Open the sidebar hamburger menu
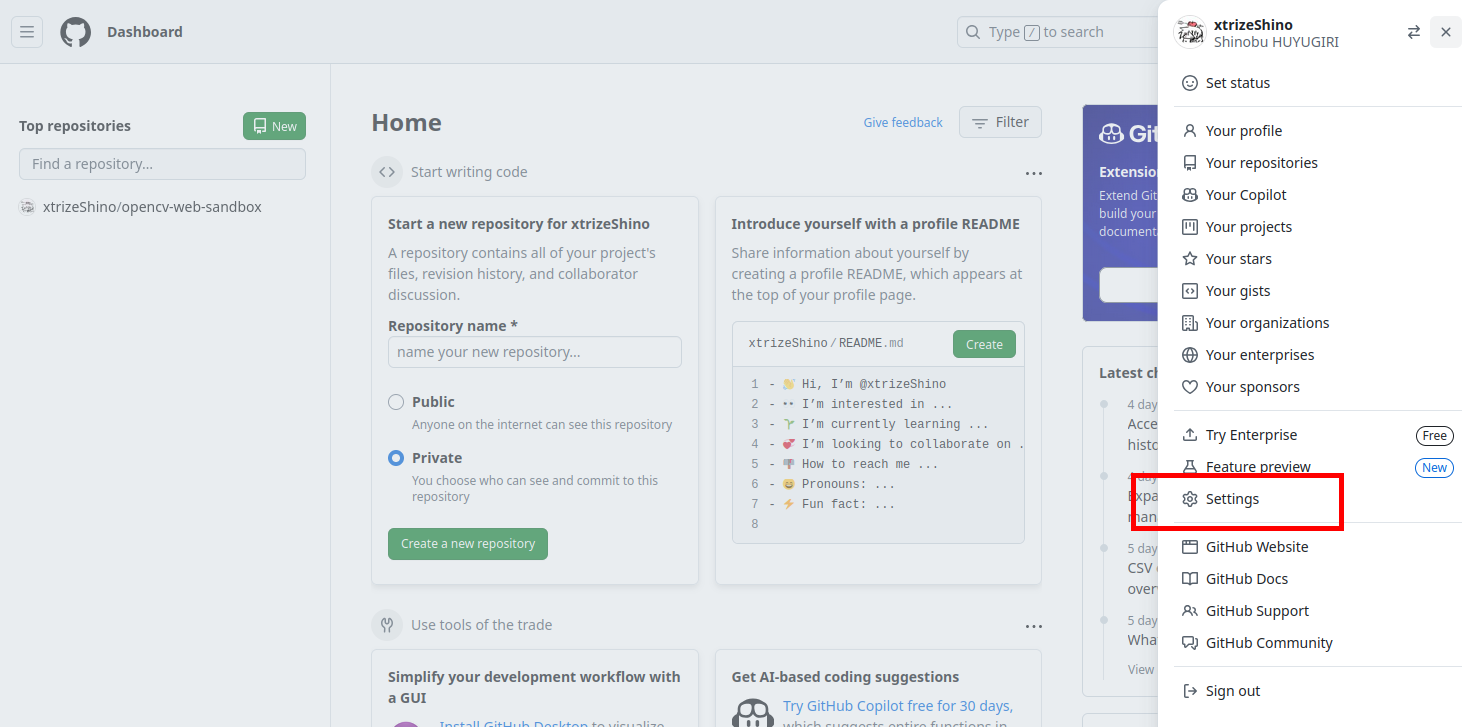This screenshot has width=1470, height=727. [26, 31]
